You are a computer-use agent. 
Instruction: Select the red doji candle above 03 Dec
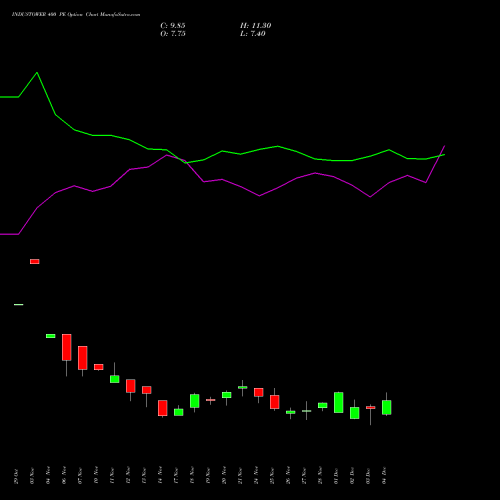[371, 407]
